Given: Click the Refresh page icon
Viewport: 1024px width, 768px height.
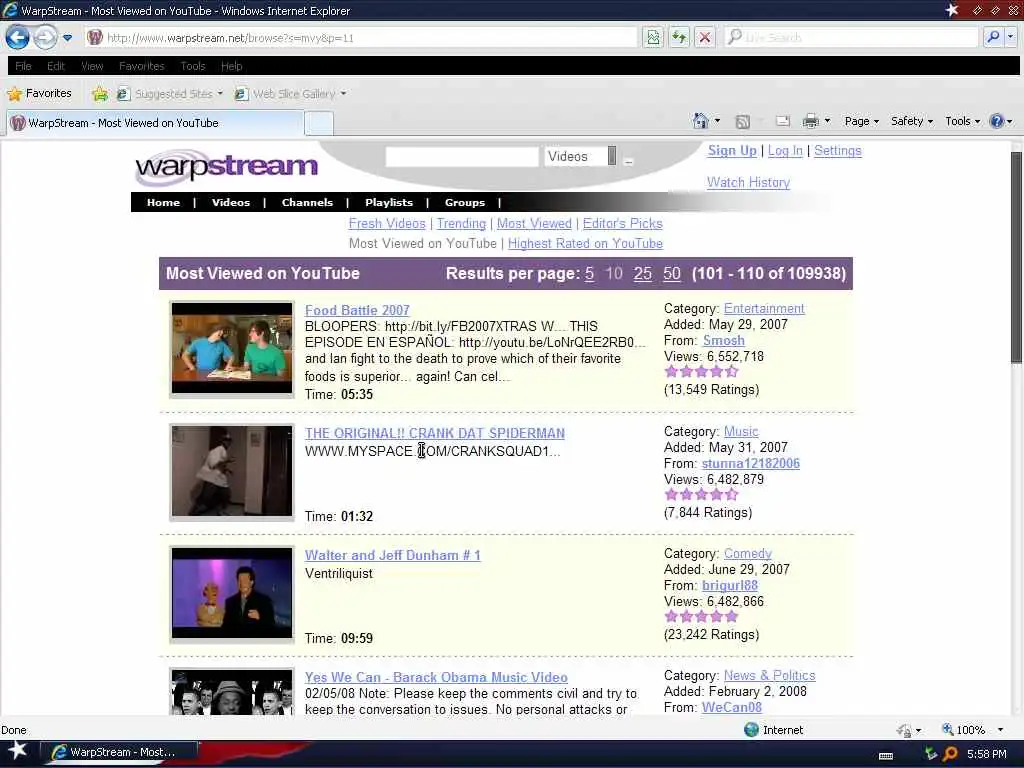Looking at the screenshot, I should (679, 37).
